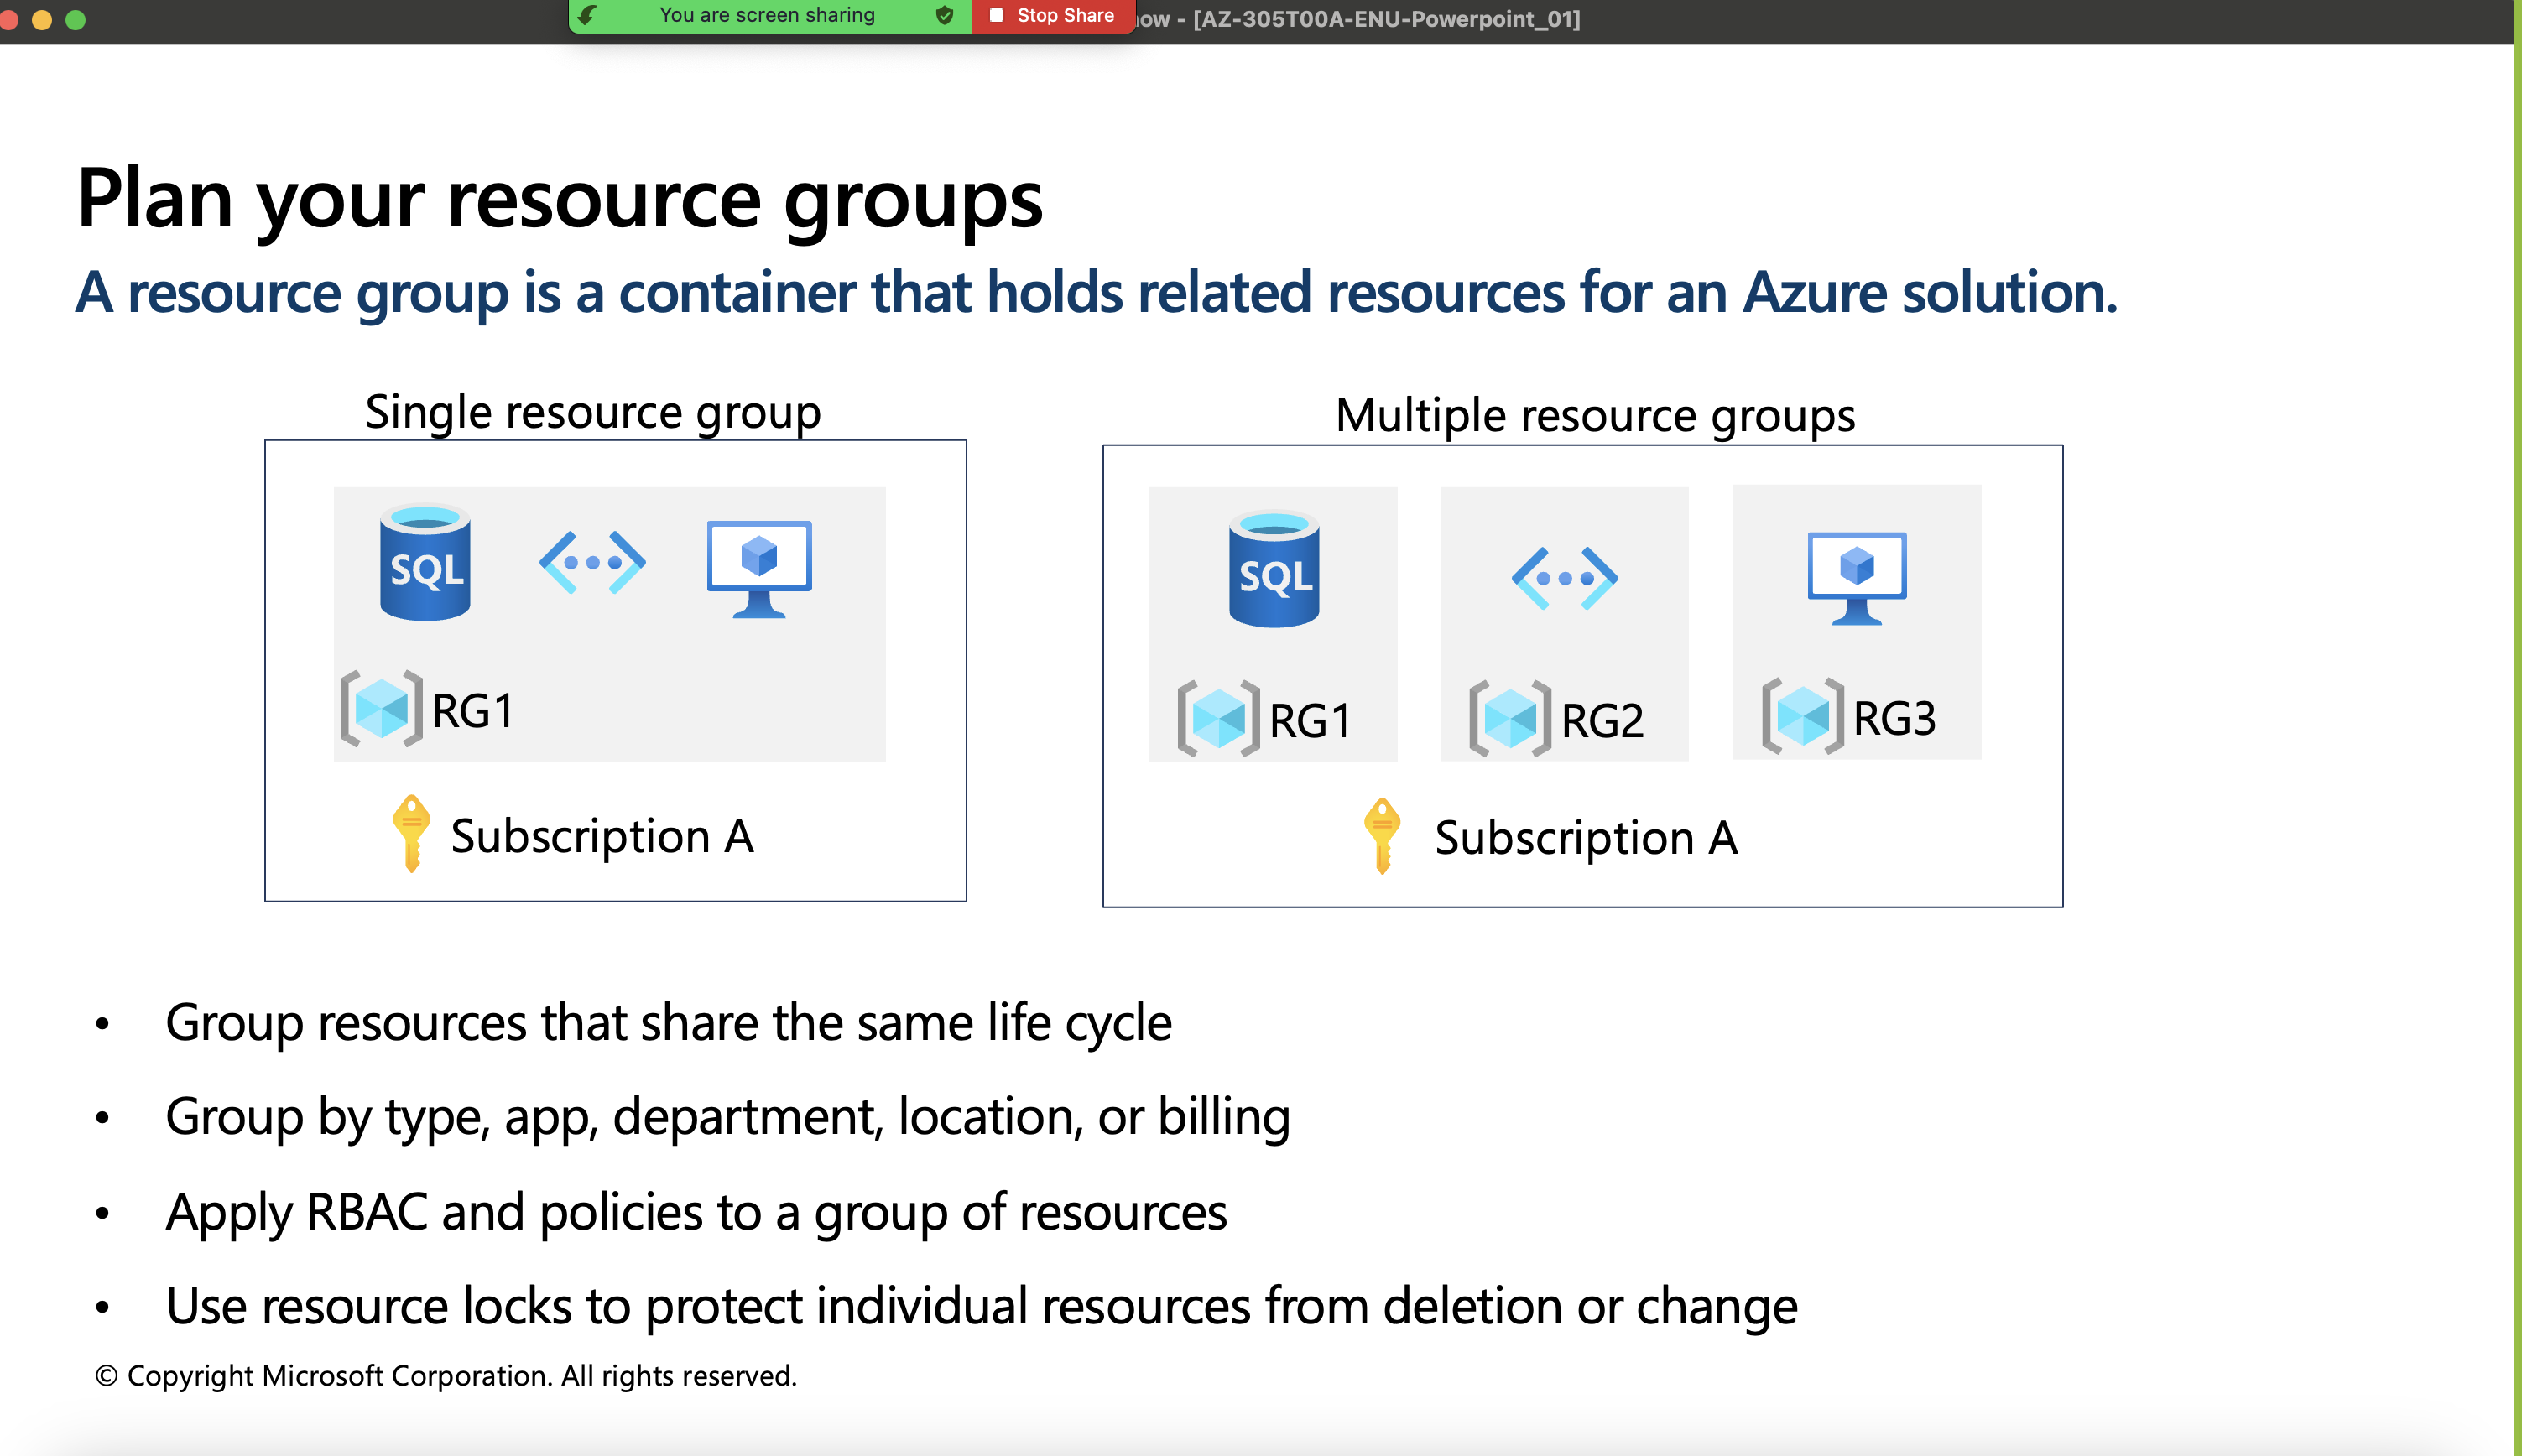Click the green fullscreen window button

tap(76, 20)
